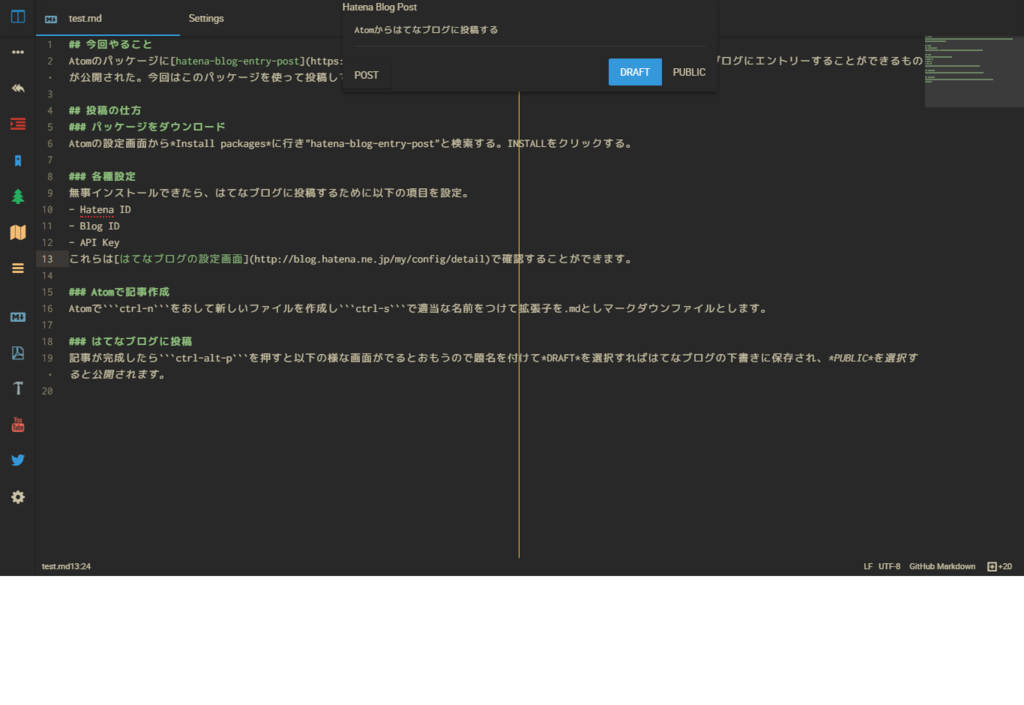This screenshot has height=705, width=1024.
Task: Click the LF line ending selector
Action: pyautogui.click(x=868, y=567)
